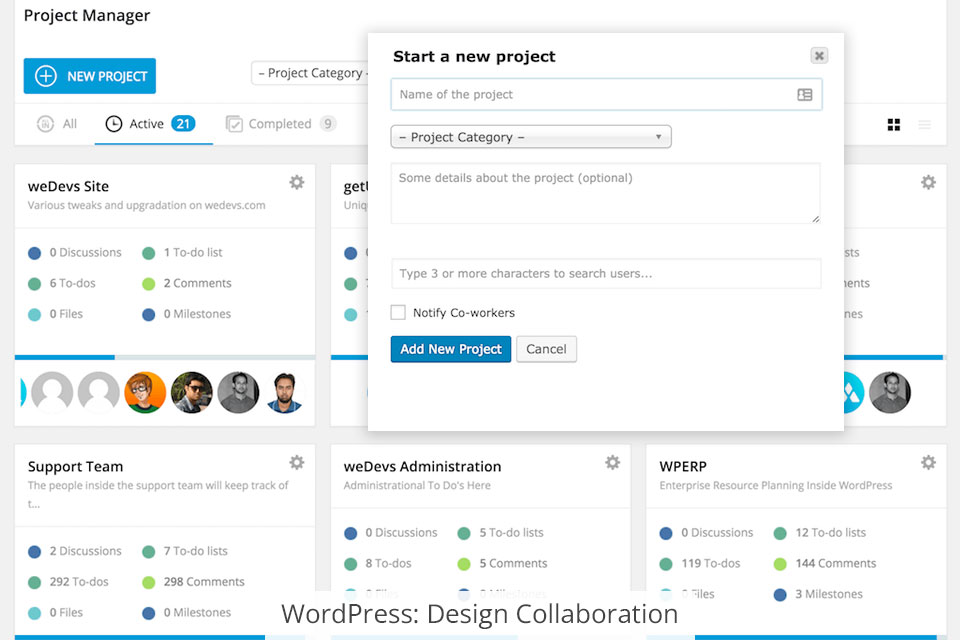
Task: Click 298 Comments on Support Team
Action: [x=204, y=582]
